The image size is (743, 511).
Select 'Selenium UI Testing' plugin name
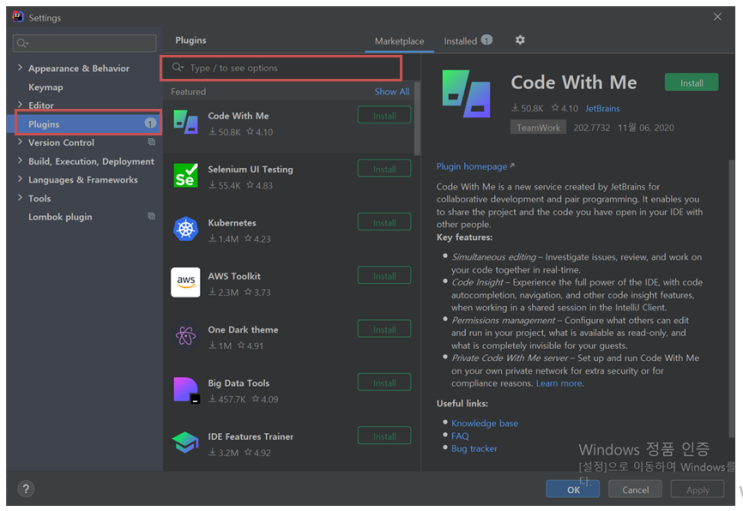pyautogui.click(x=250, y=169)
